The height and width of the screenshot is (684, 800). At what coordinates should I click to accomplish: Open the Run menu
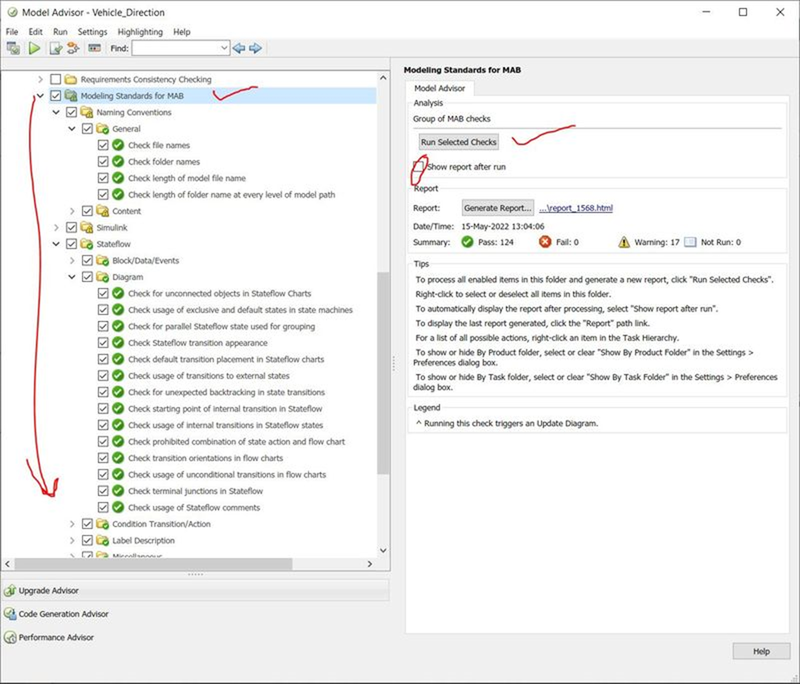(60, 32)
